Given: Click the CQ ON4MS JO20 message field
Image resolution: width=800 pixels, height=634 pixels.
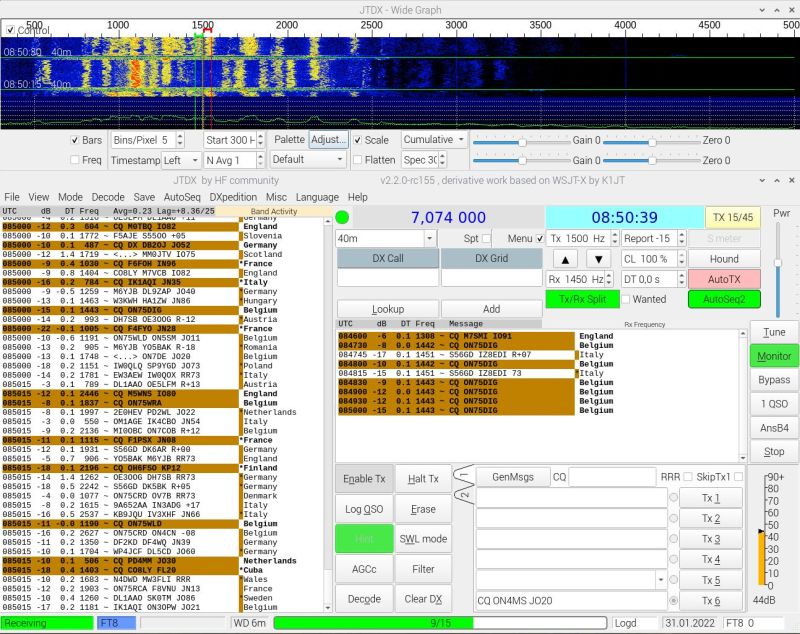Looking at the screenshot, I should coord(571,601).
